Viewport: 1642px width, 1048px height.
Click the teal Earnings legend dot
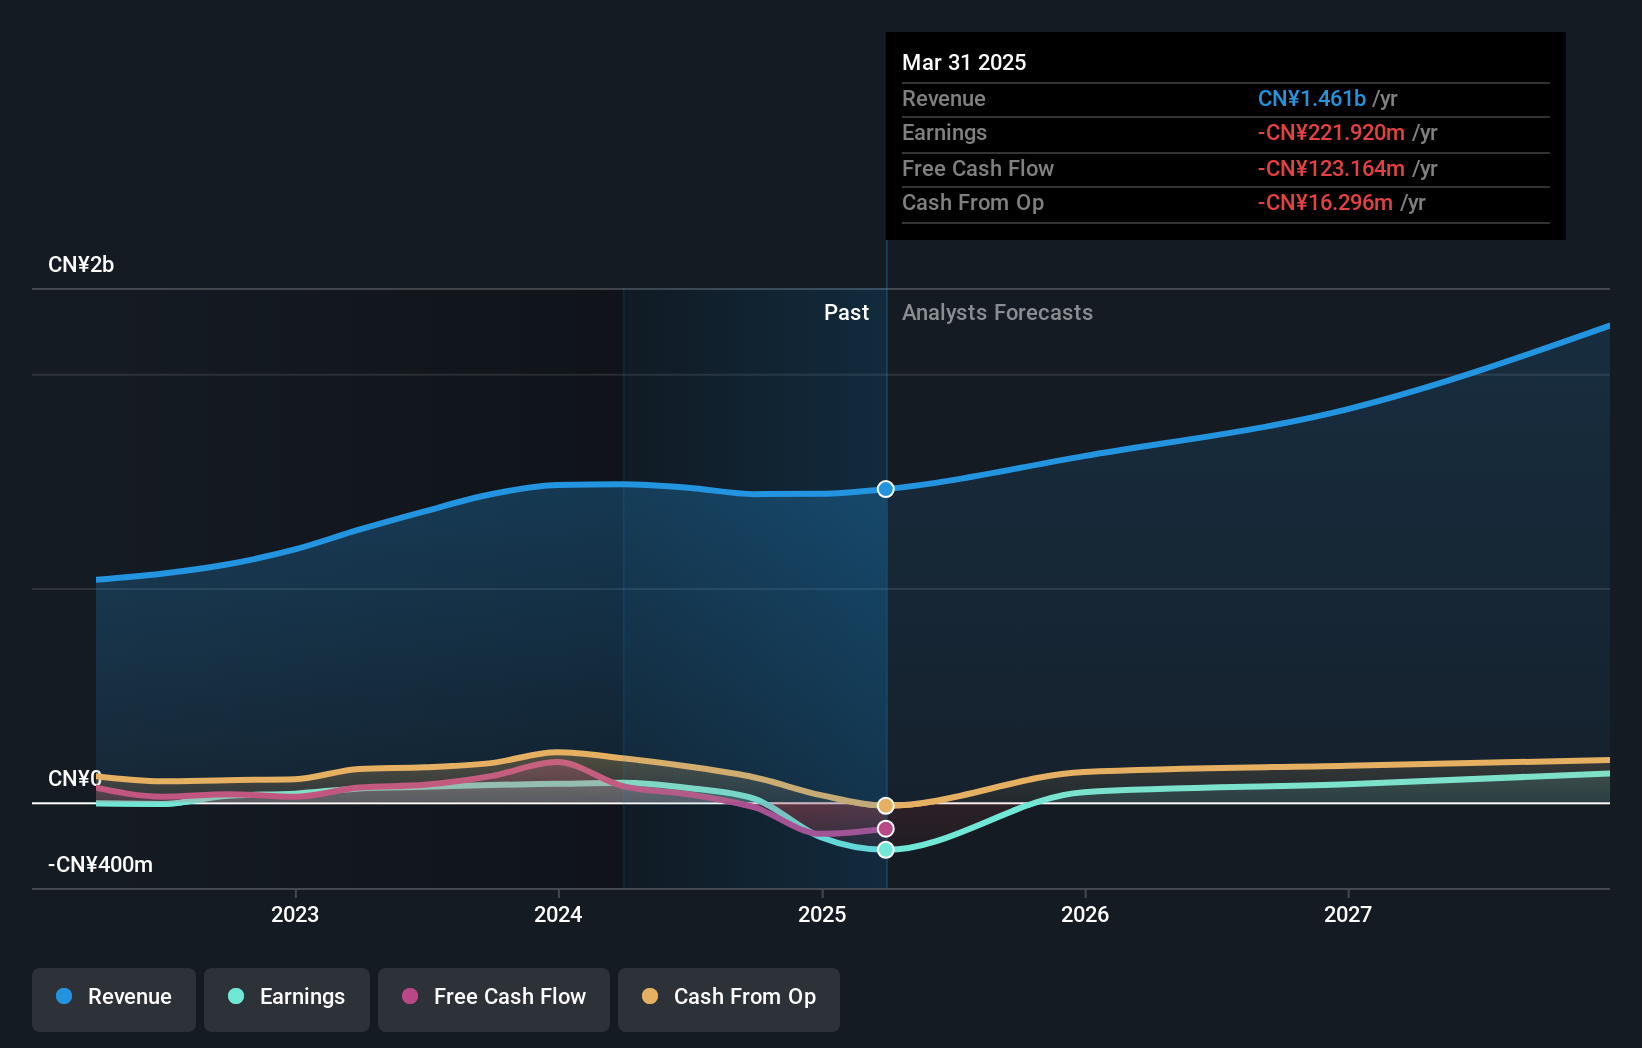(x=236, y=996)
